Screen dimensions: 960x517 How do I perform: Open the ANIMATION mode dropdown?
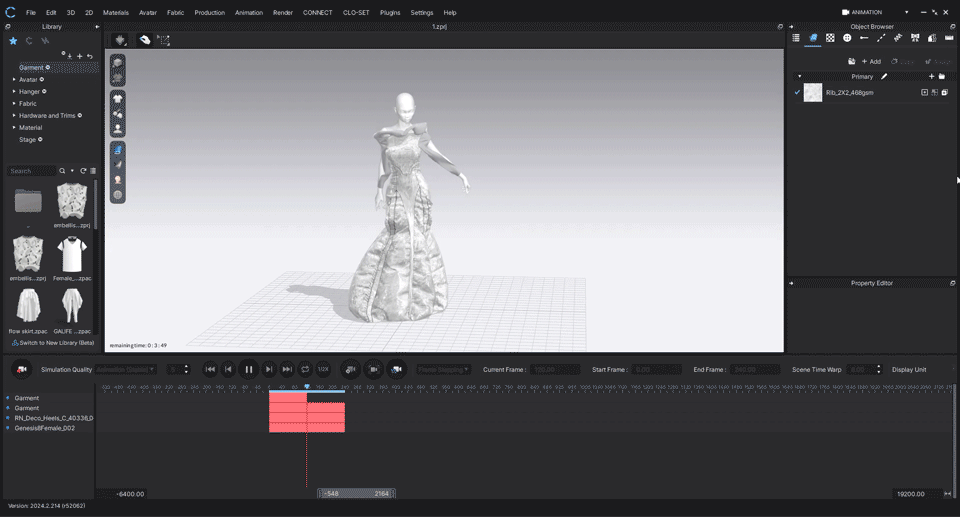click(907, 12)
